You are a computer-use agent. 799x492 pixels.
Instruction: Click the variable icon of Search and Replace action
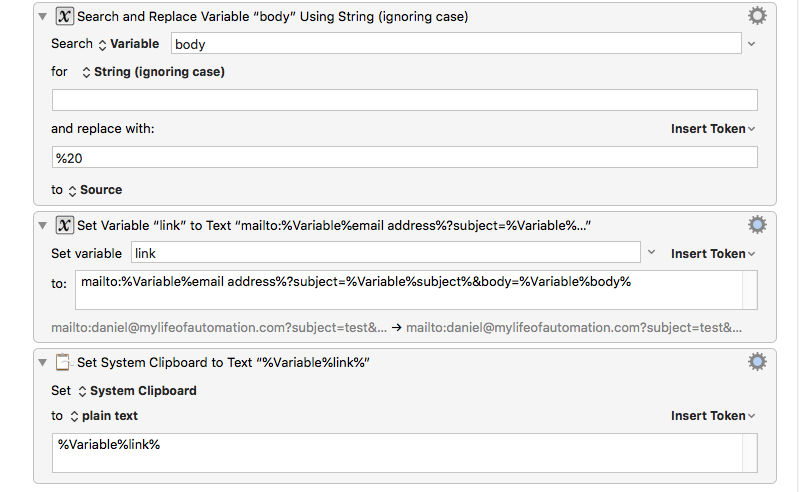64,16
